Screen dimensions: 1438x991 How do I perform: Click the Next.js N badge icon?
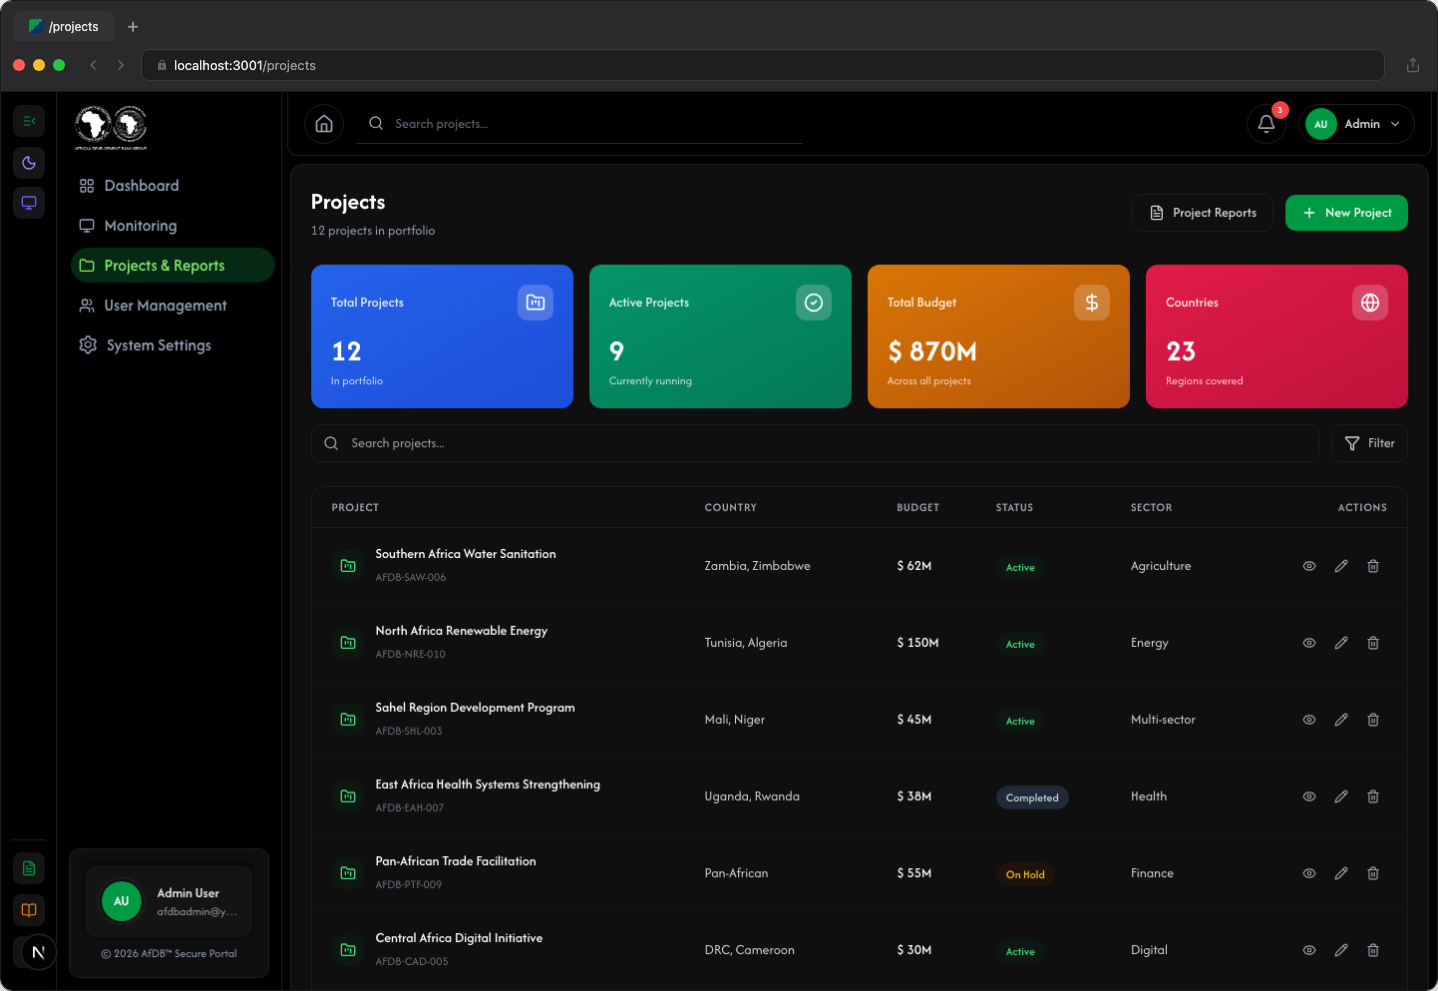(x=38, y=952)
